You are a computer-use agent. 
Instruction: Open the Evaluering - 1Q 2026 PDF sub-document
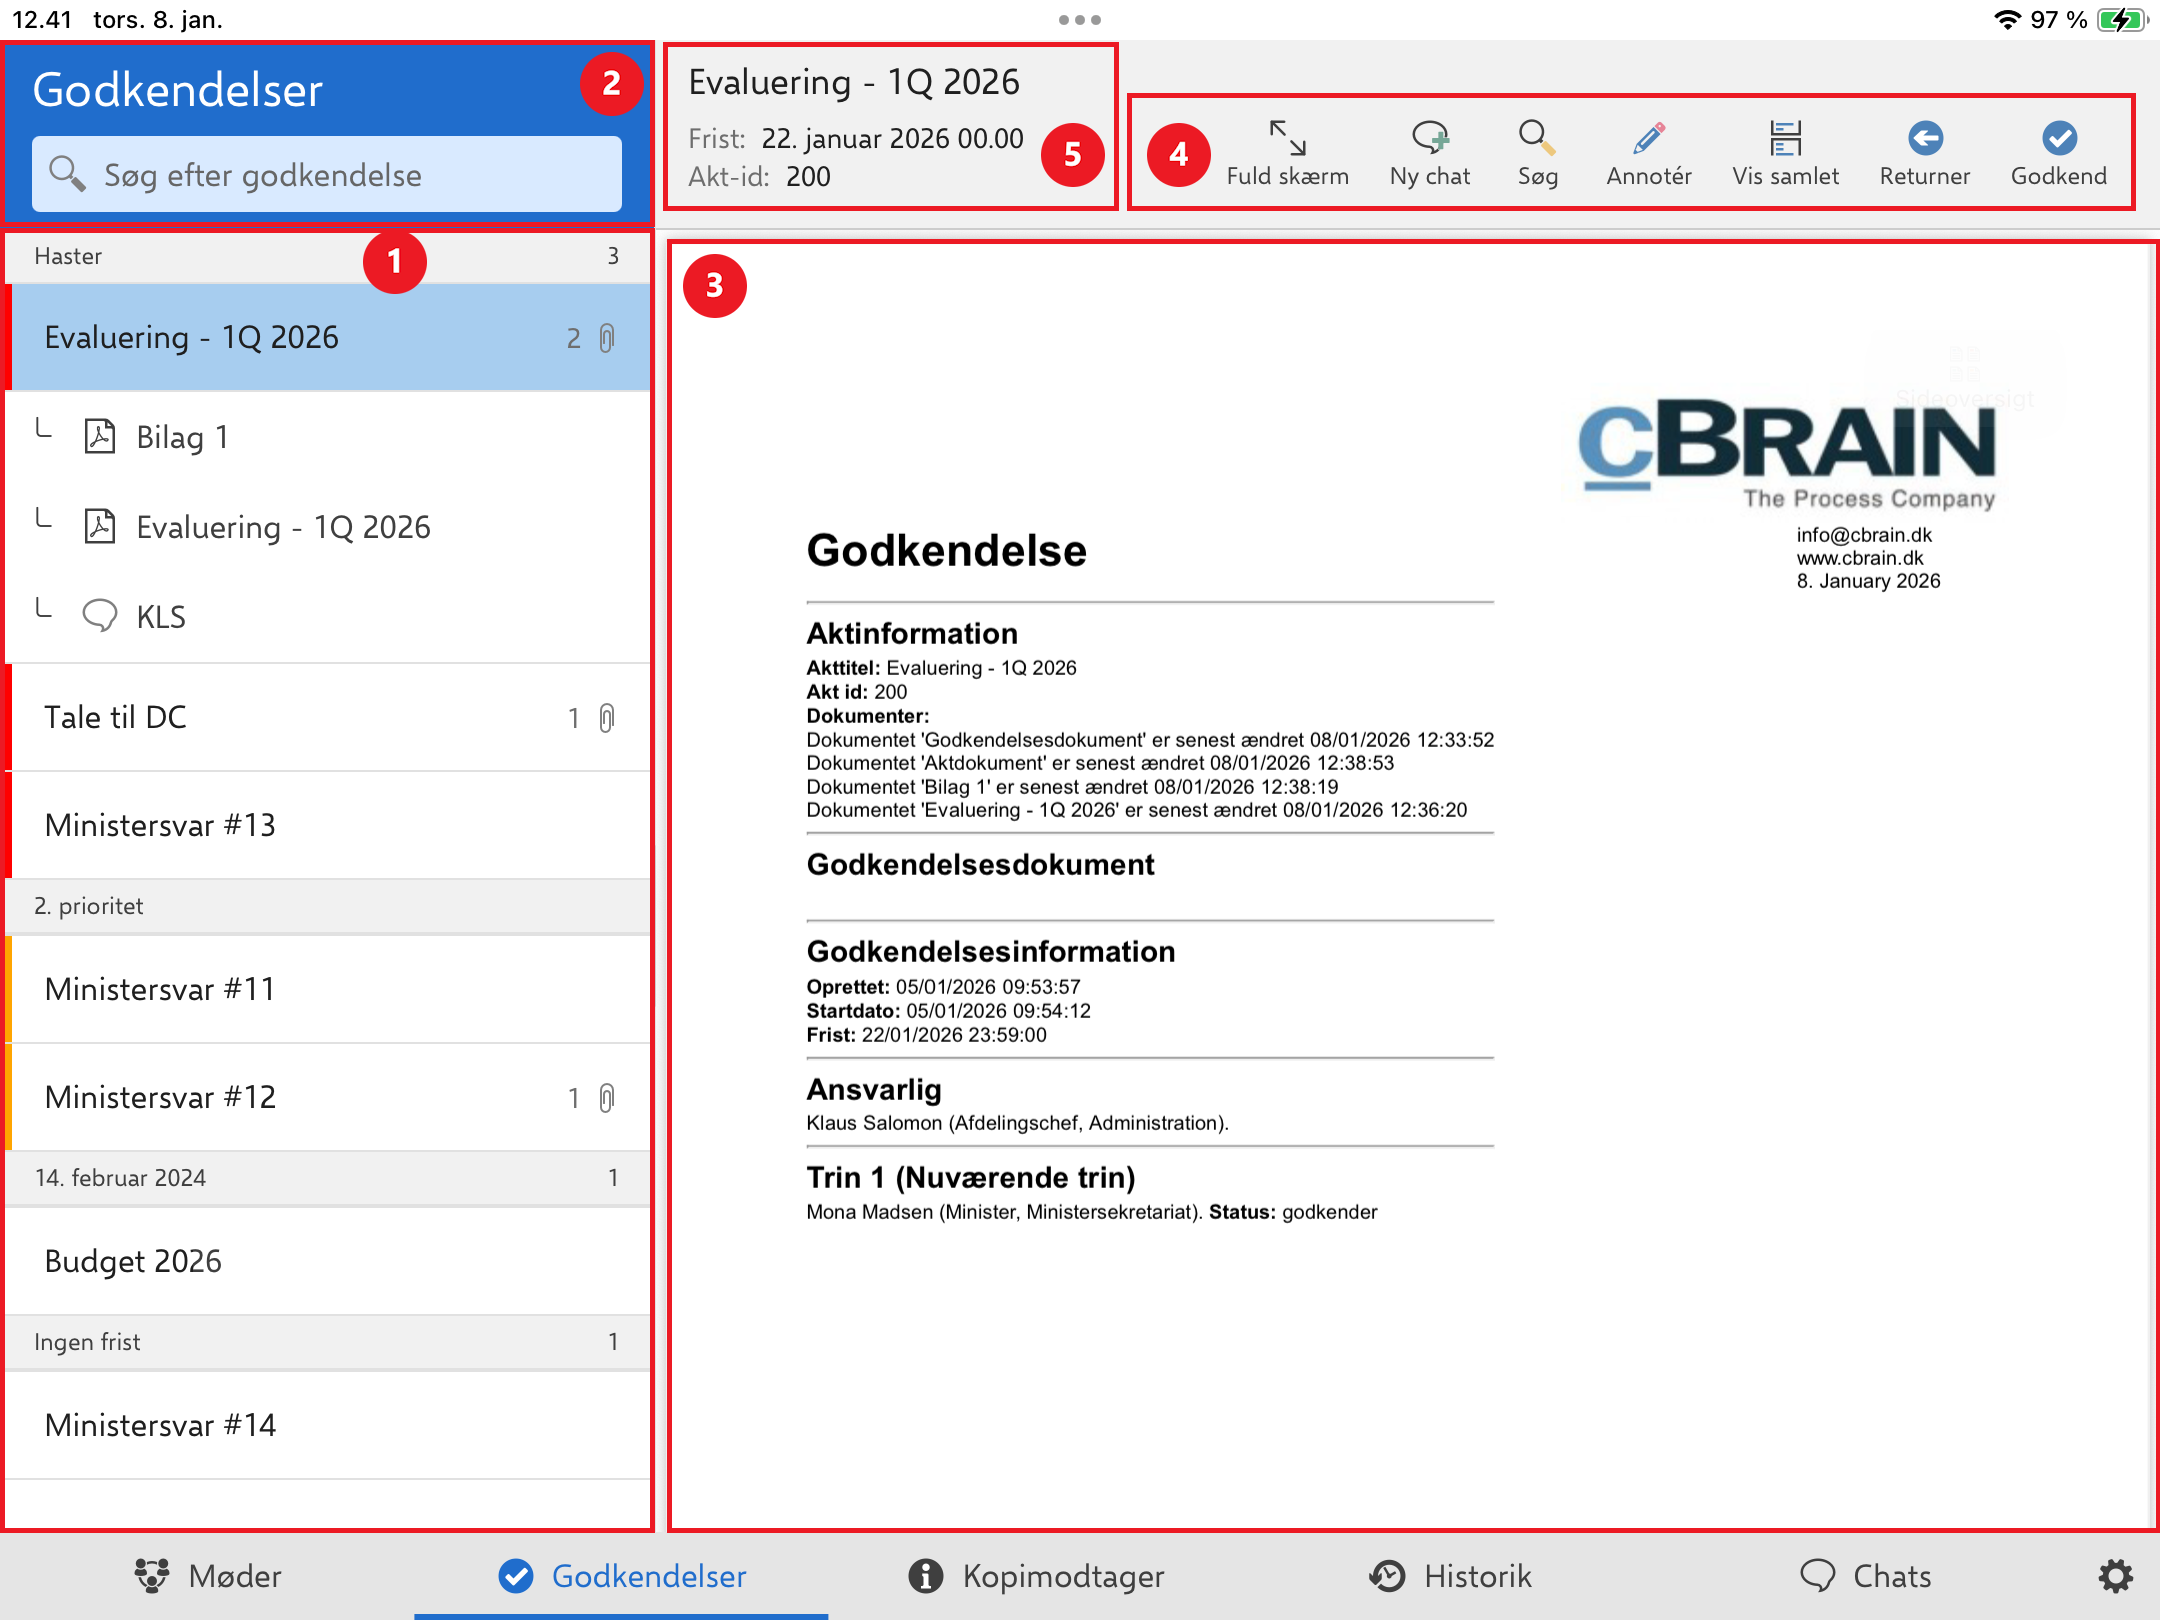point(328,527)
